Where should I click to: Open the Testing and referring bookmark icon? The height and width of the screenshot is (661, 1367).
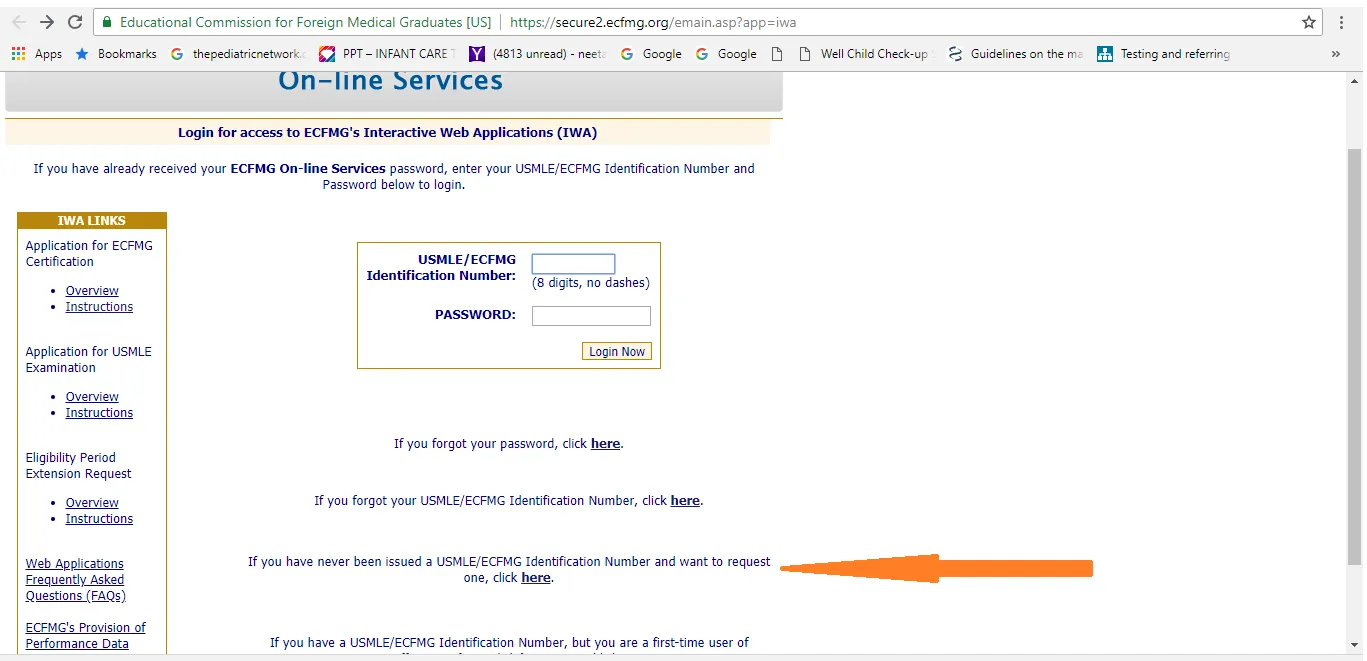tap(1104, 53)
